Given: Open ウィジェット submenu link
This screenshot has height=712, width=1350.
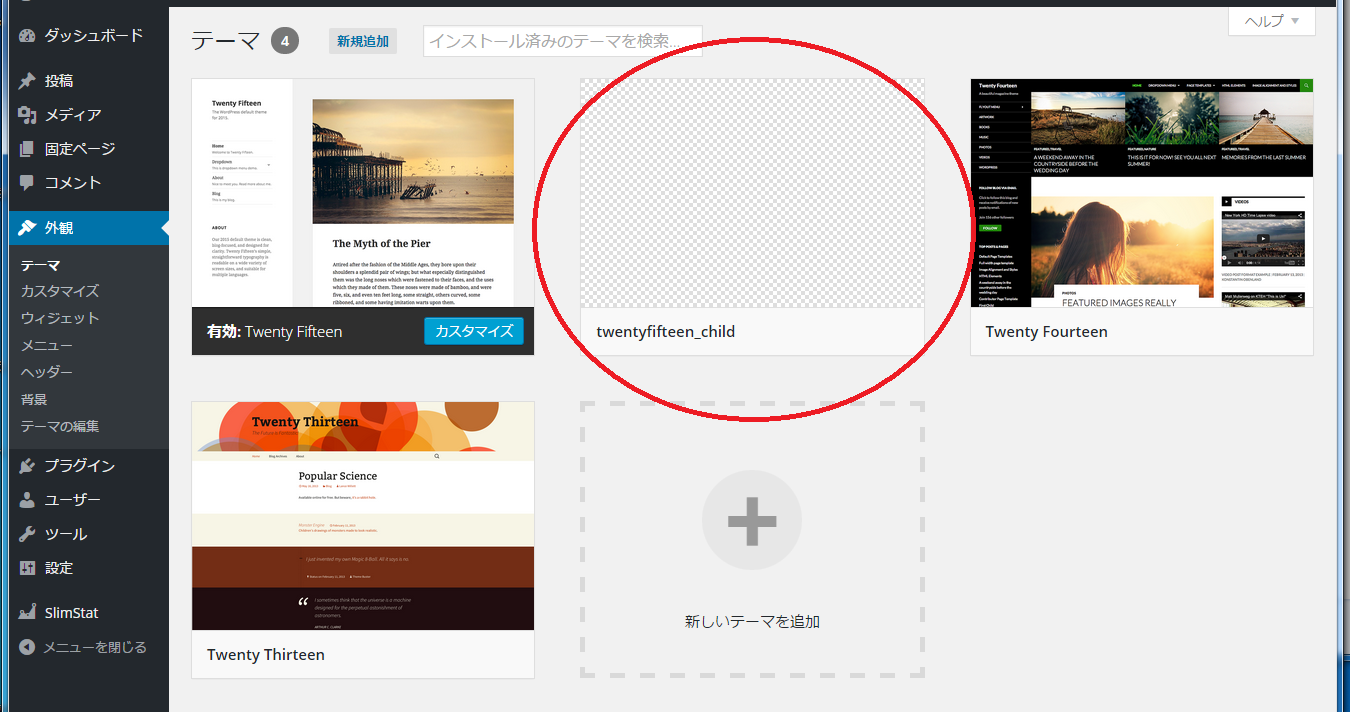Looking at the screenshot, I should click(60, 318).
